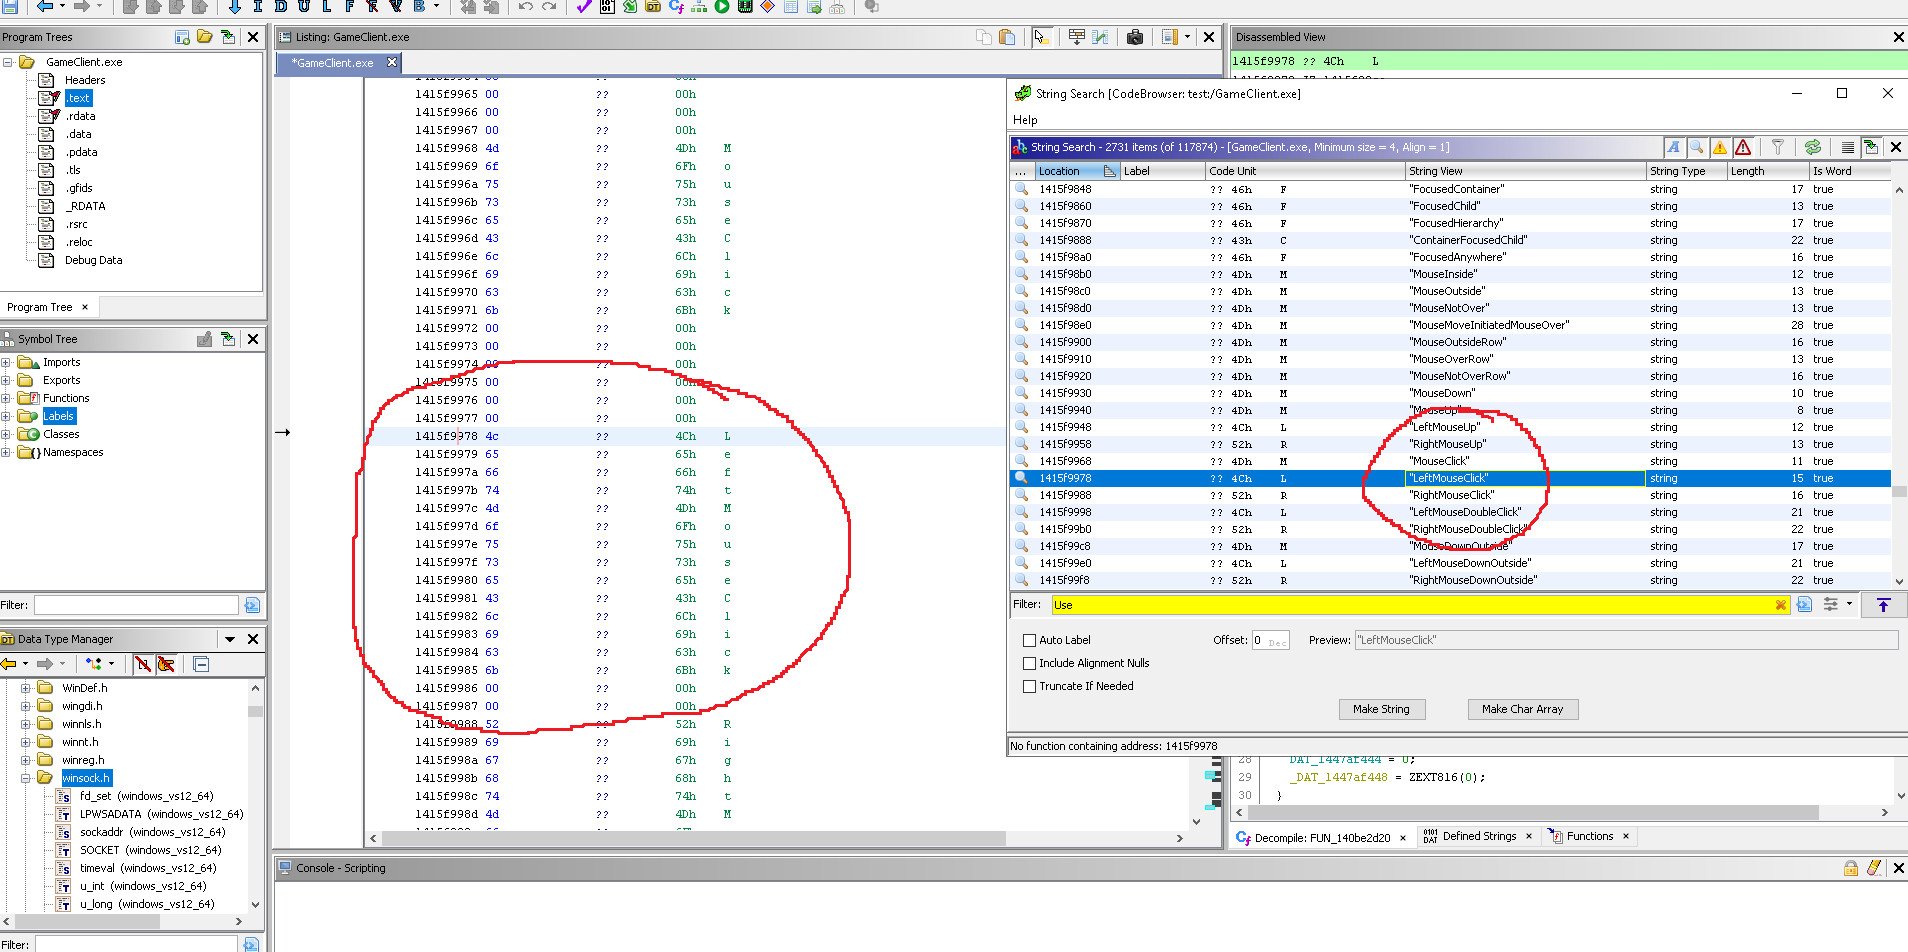Expand WinDef.h in Data Type Manager tree

[26, 688]
